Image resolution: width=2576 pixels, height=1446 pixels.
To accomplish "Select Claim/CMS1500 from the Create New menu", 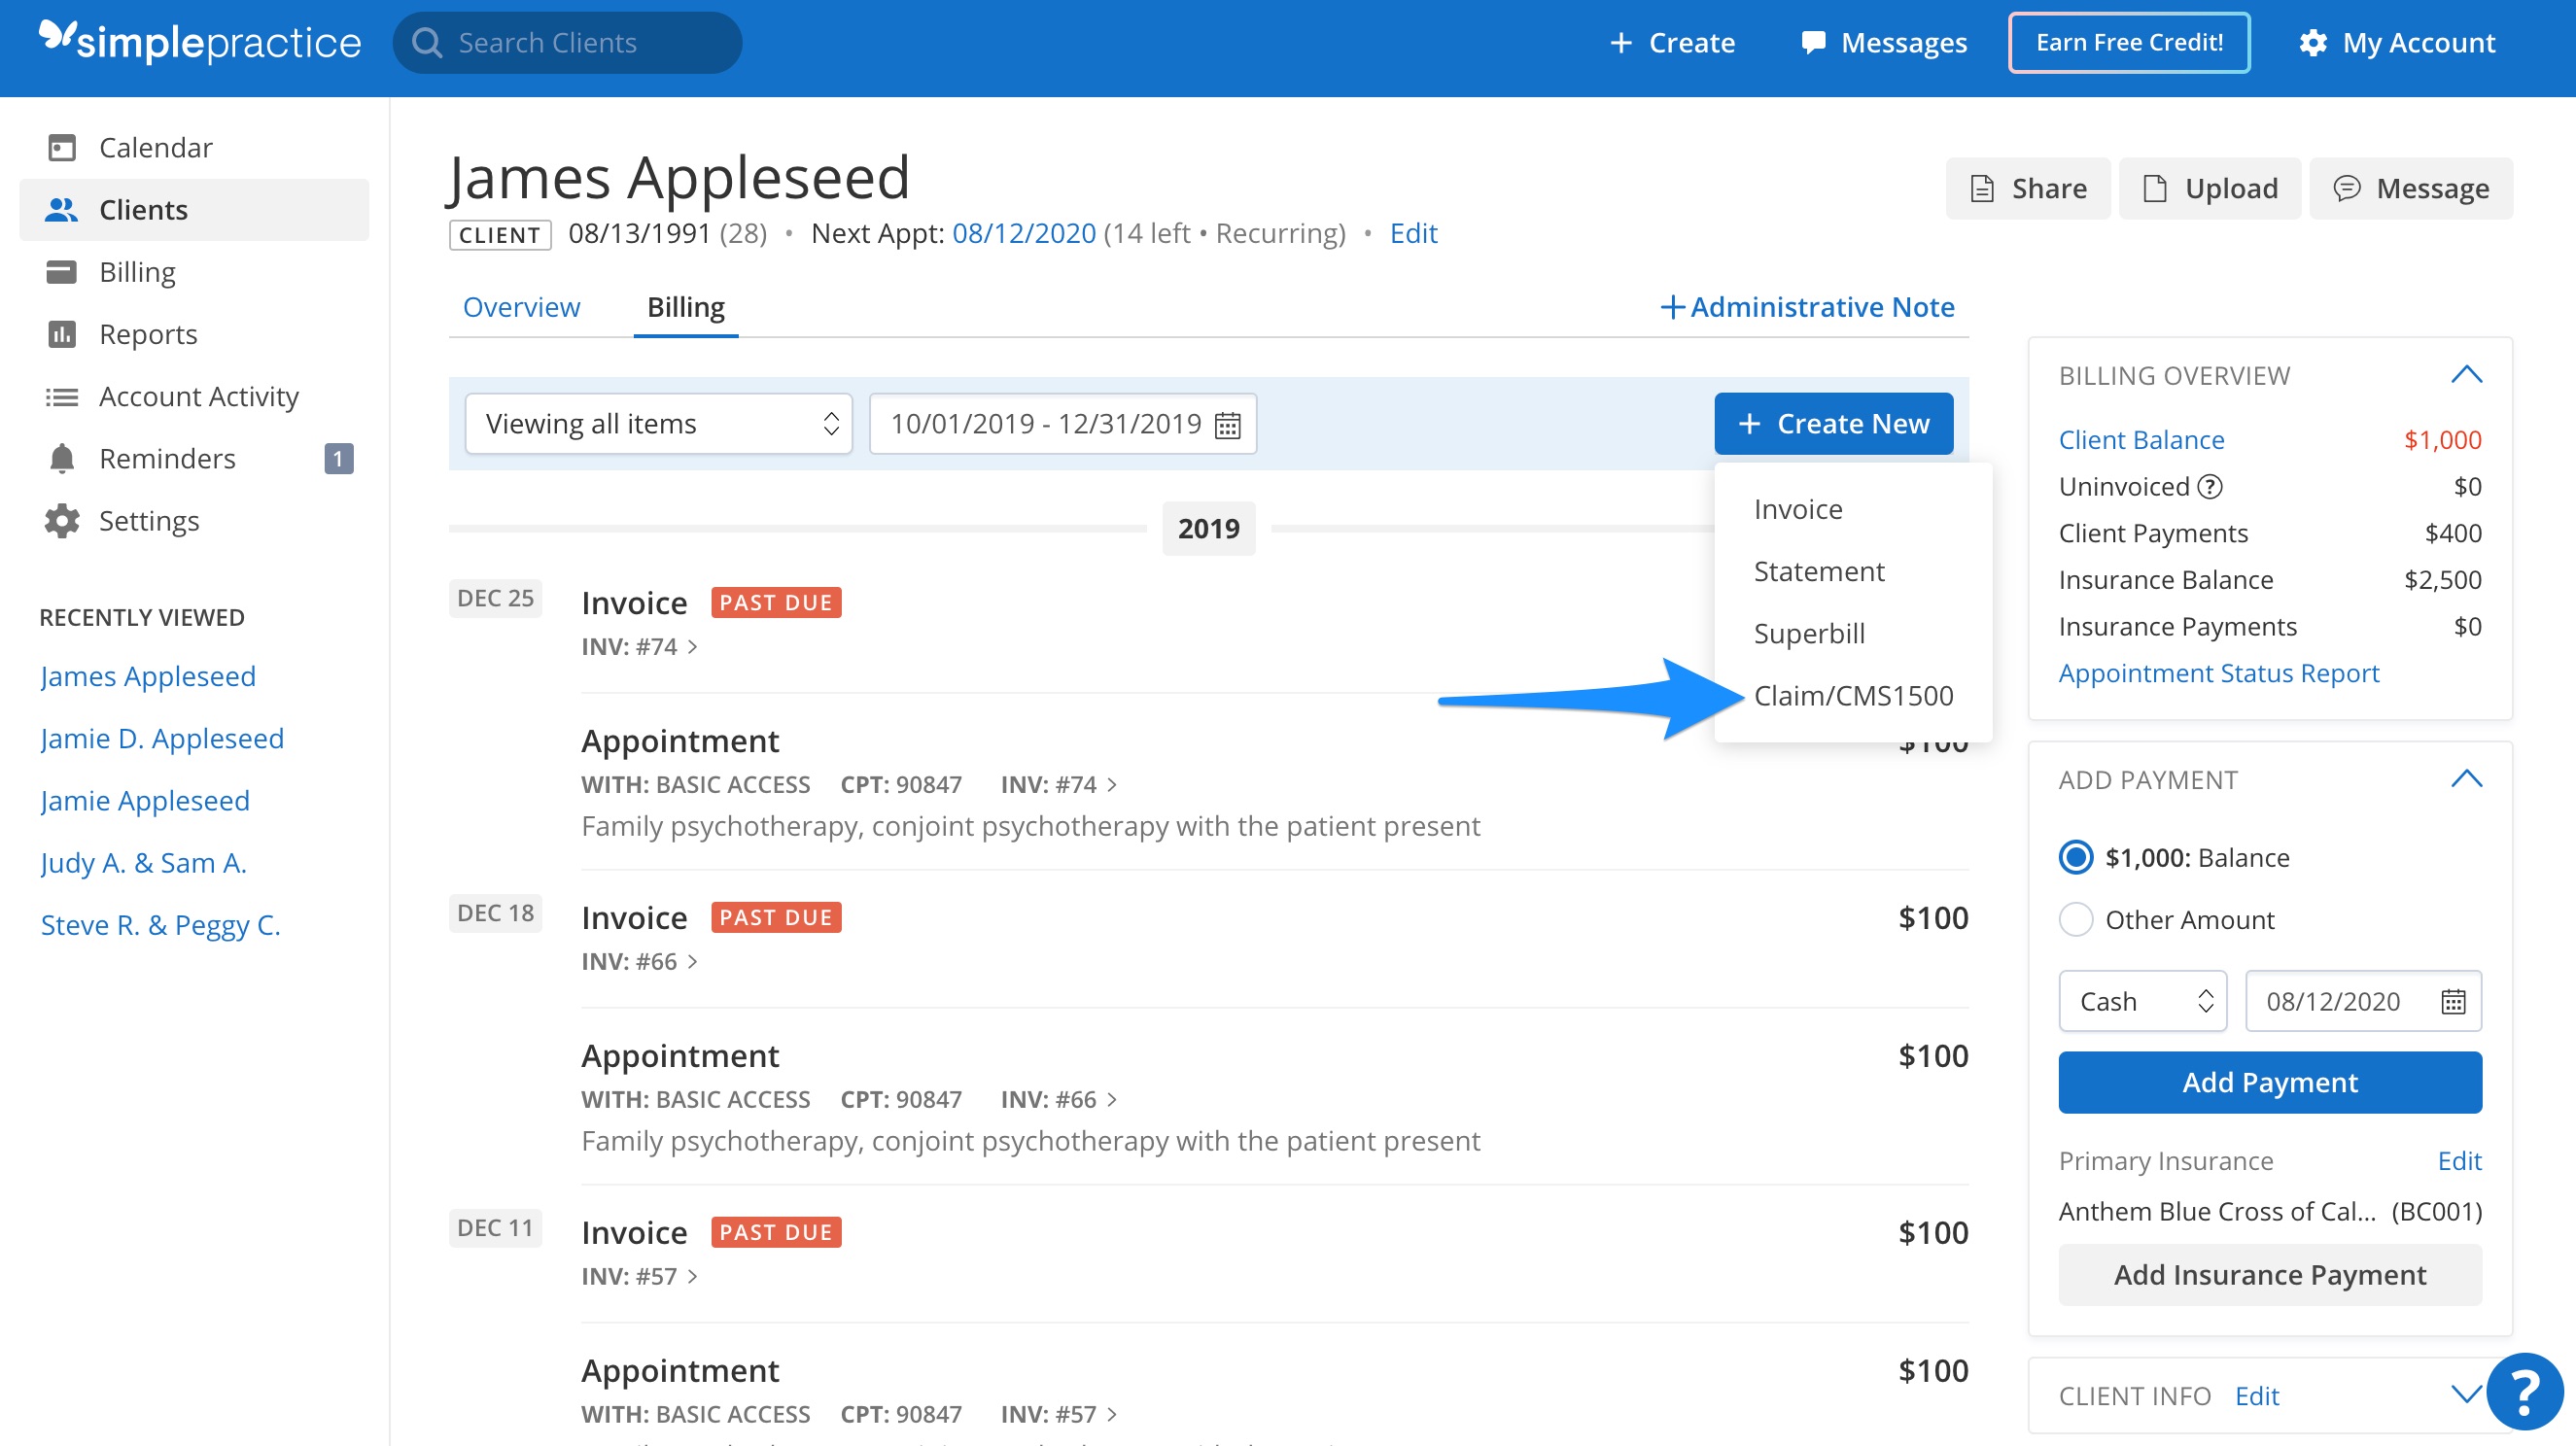I will coord(1856,695).
